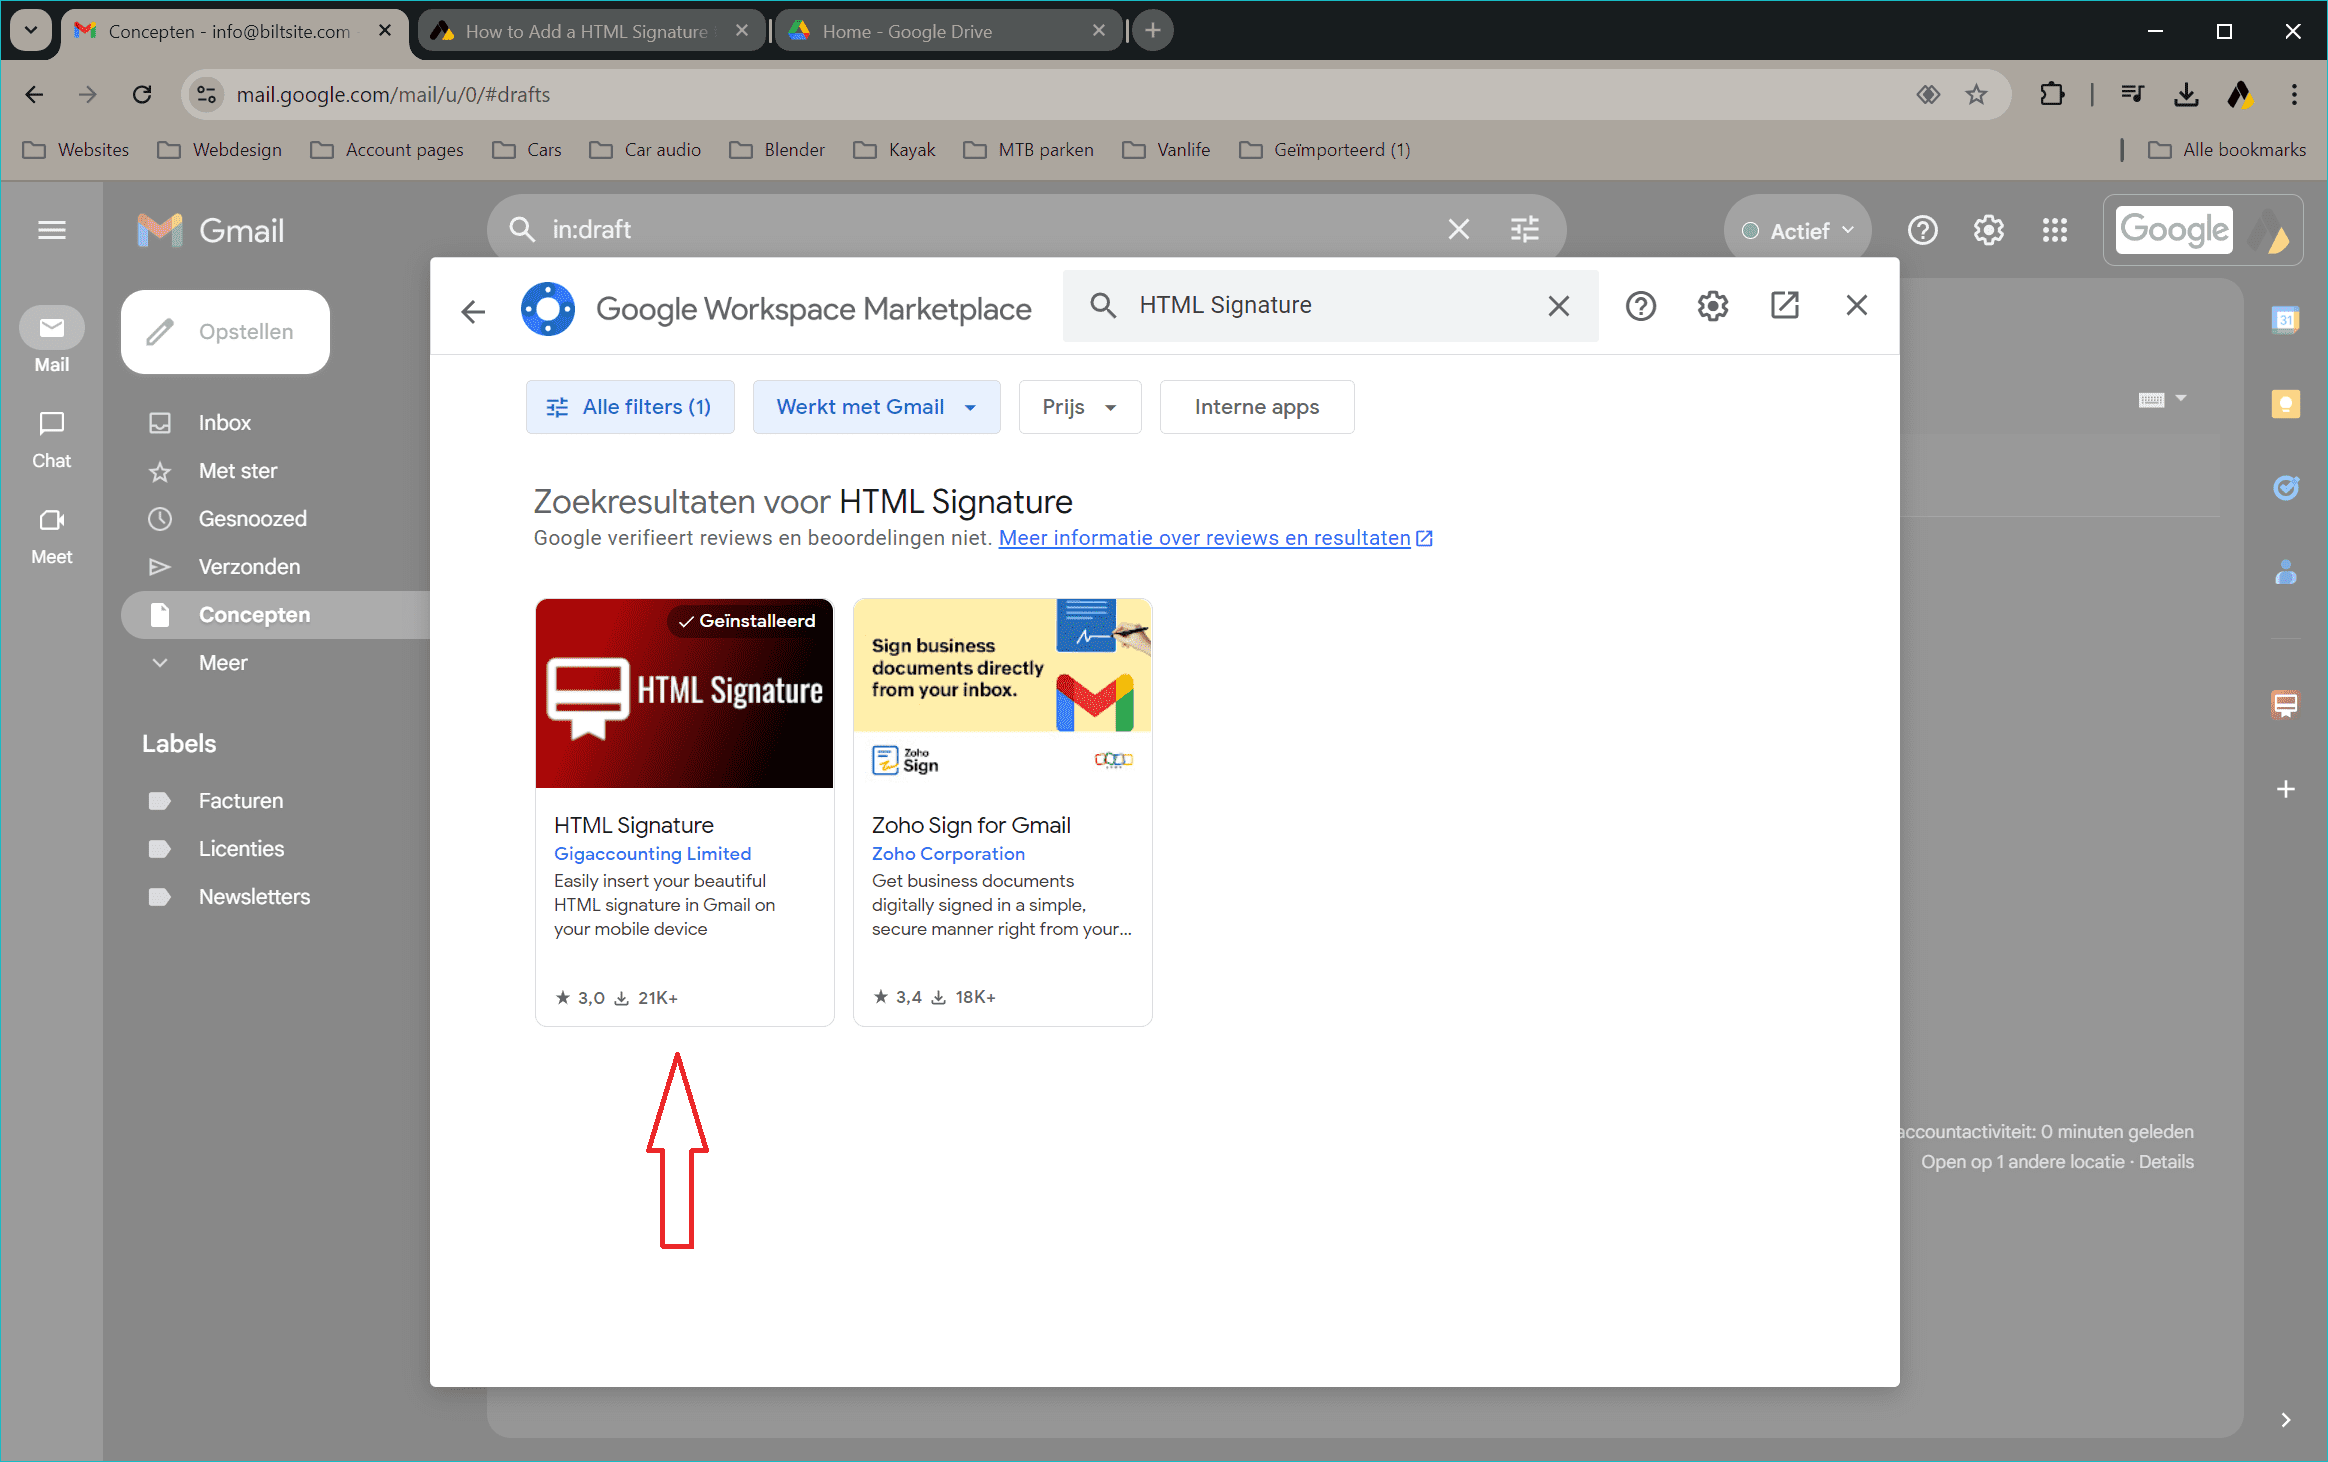Open the Google account avatar
Viewport: 2328px width, 1462px height.
pos(2269,231)
